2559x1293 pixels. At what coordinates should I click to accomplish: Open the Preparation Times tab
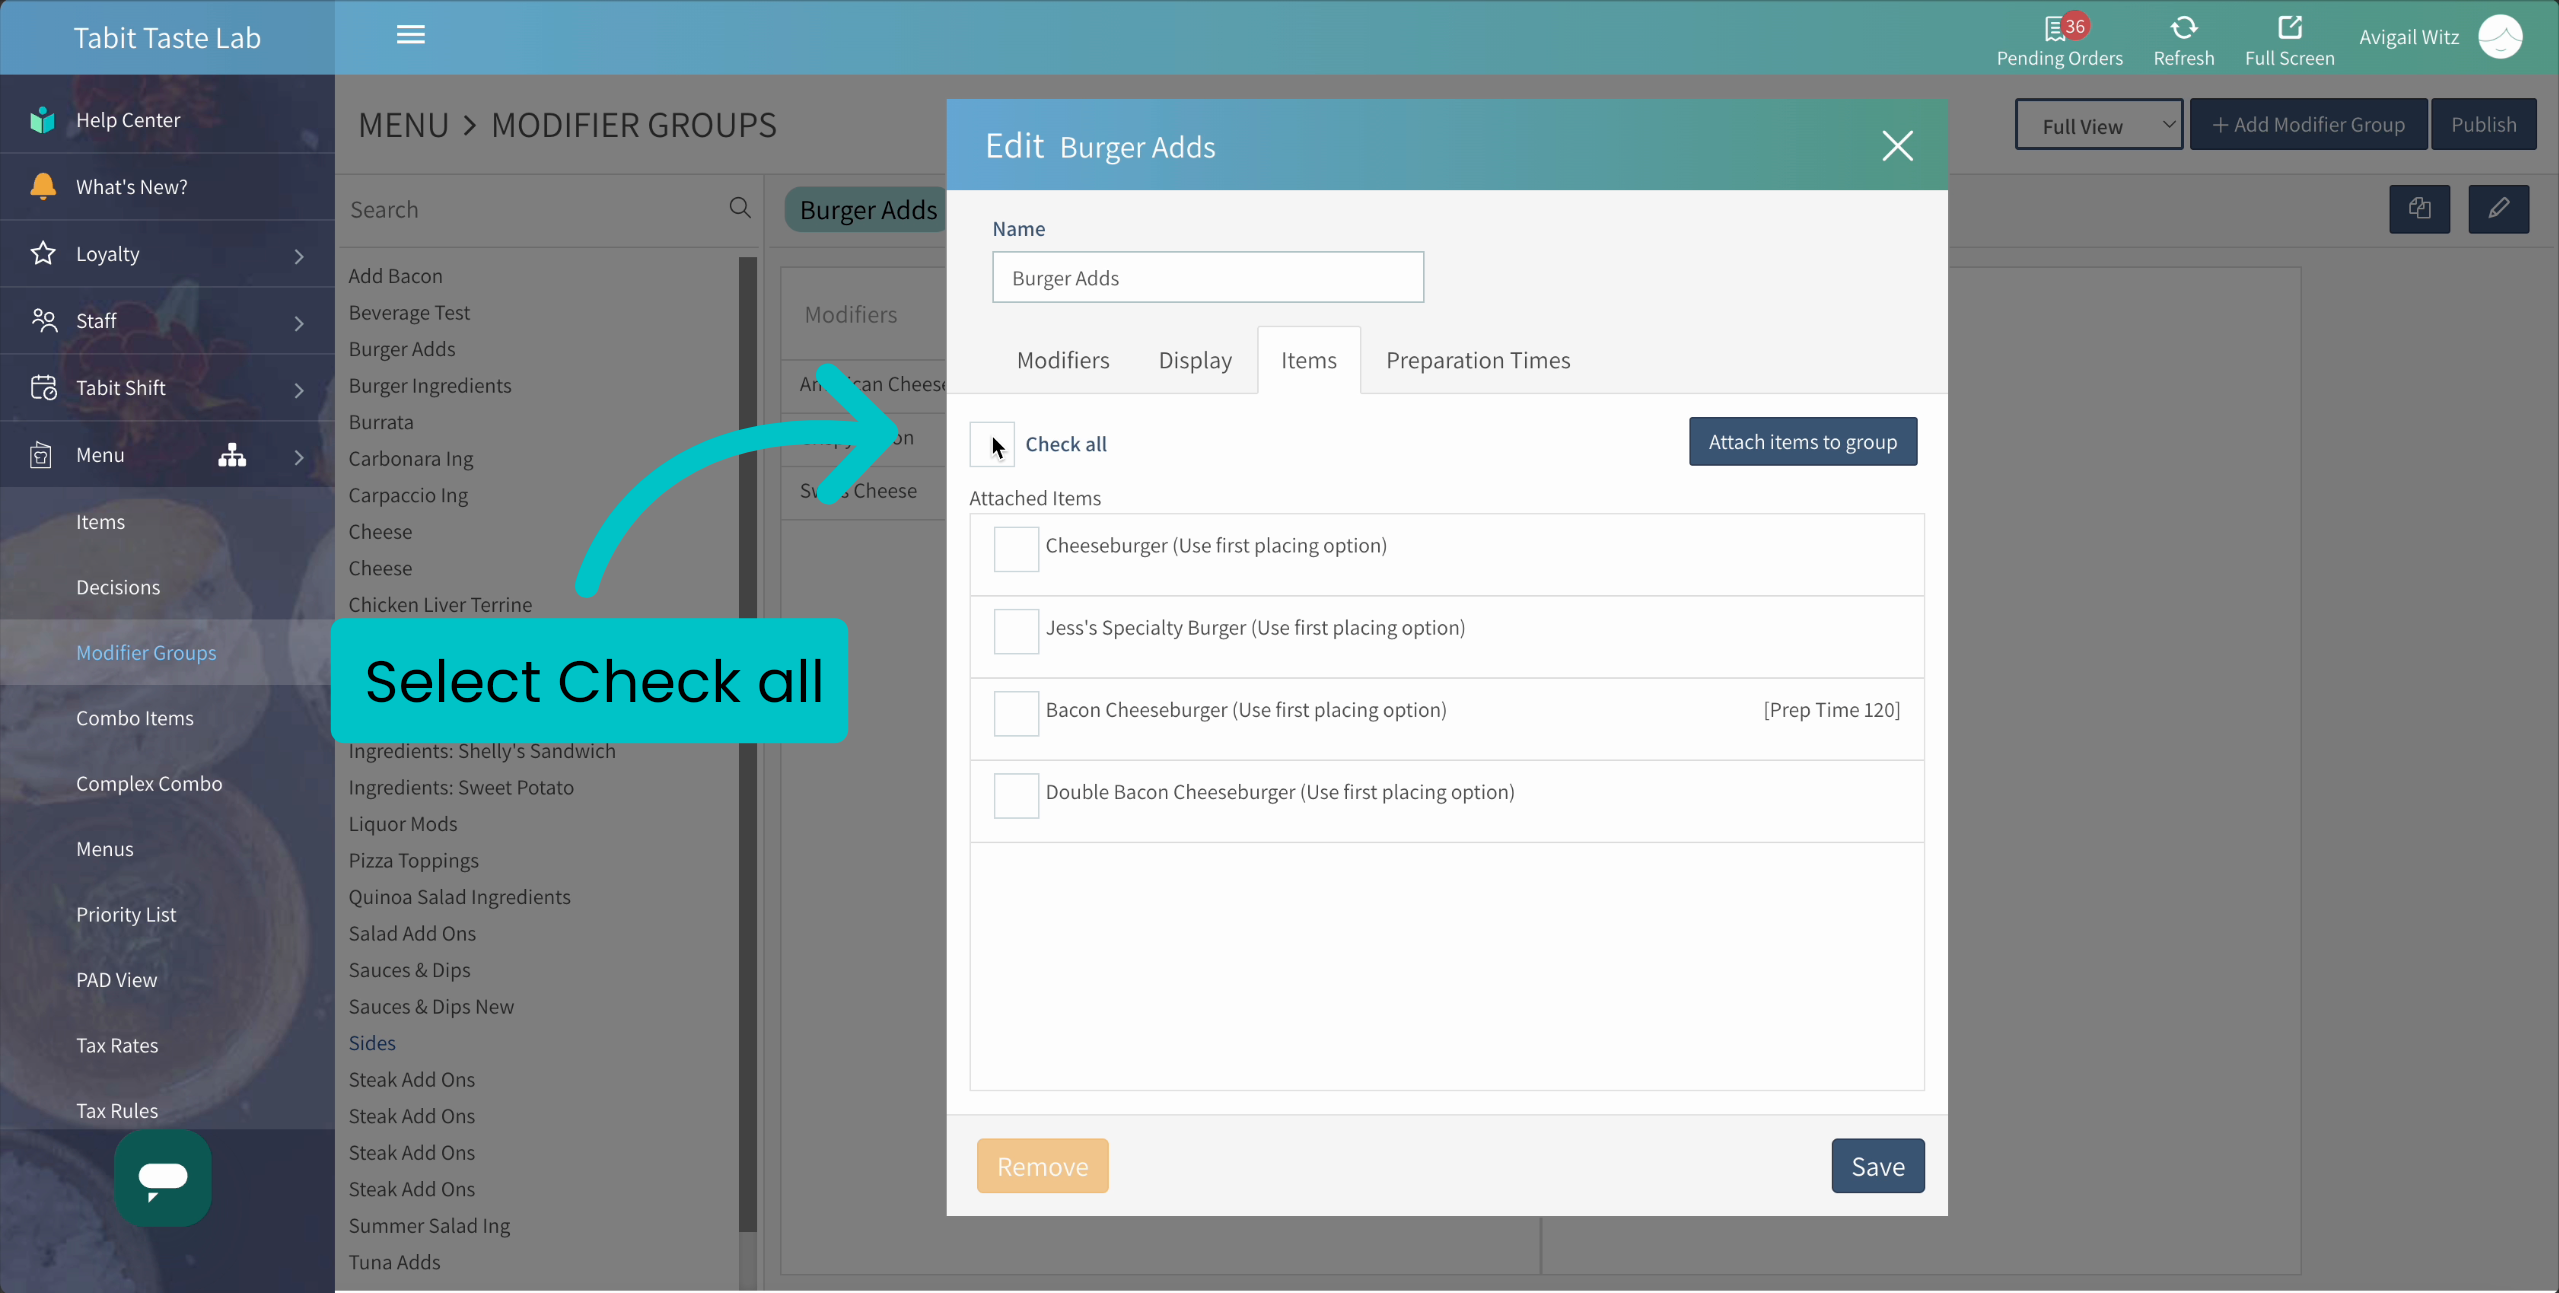click(1477, 360)
